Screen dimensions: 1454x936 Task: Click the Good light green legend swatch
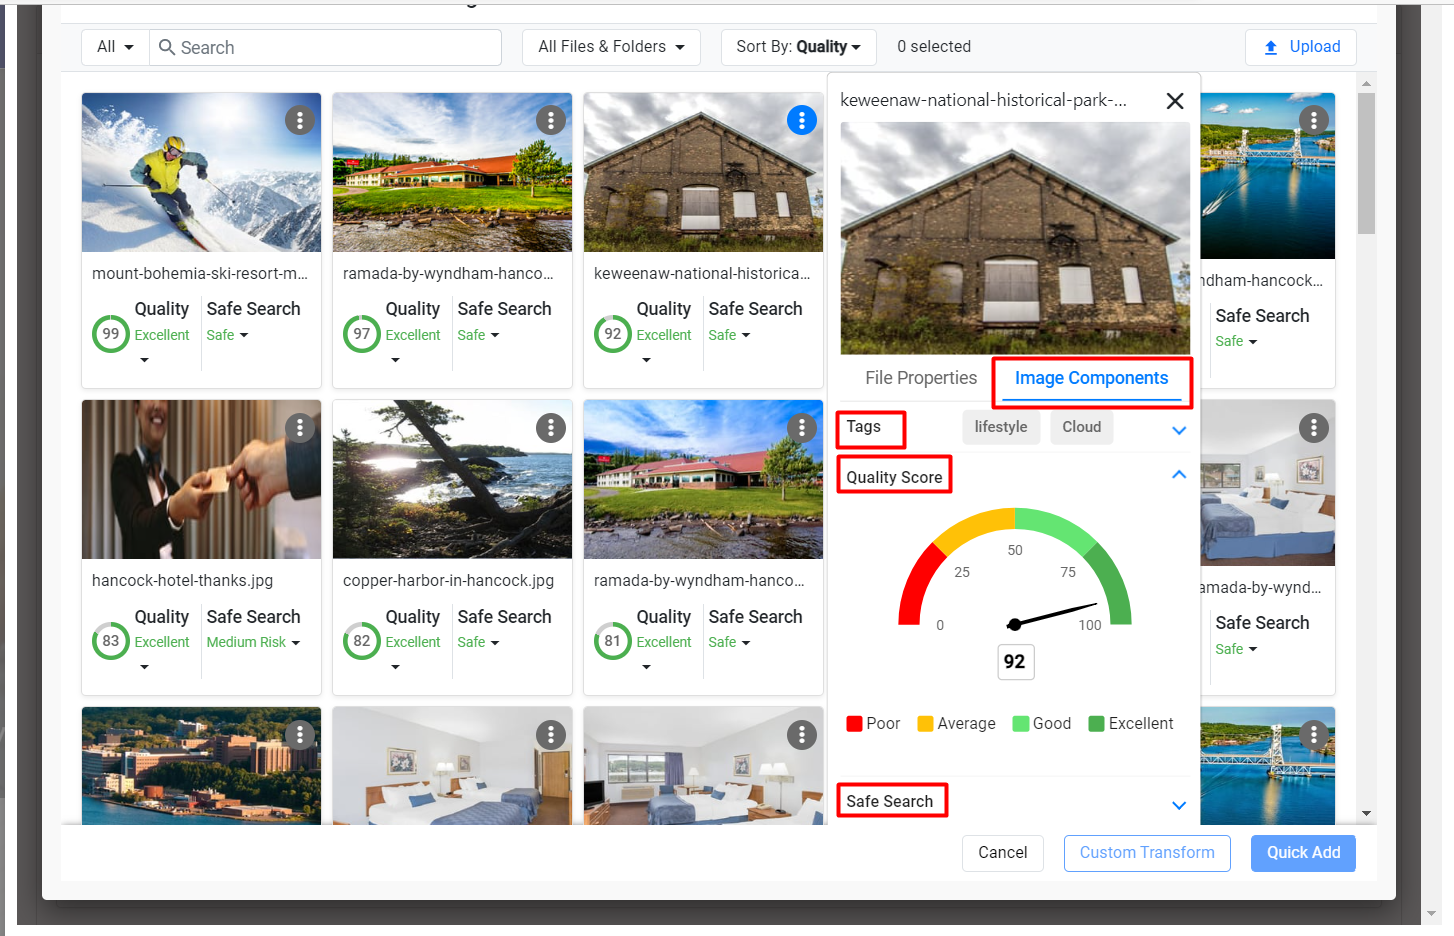pos(1020,724)
